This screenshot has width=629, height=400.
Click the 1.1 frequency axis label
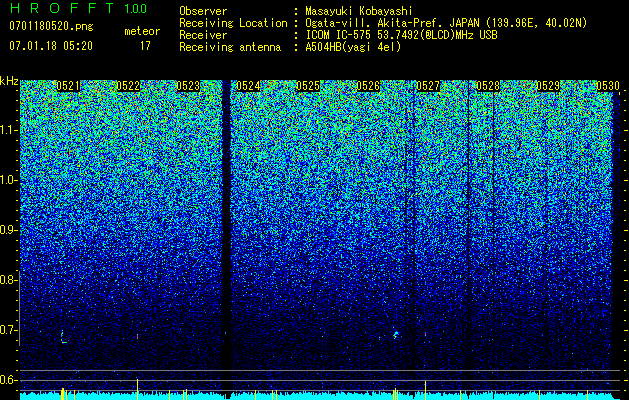[x=8, y=130]
